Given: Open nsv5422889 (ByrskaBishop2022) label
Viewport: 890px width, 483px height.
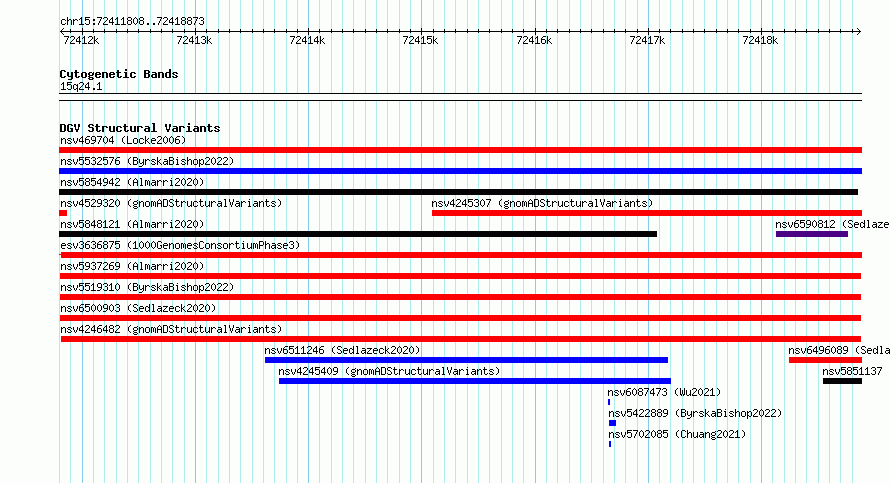Looking at the screenshot, I should point(695,413).
